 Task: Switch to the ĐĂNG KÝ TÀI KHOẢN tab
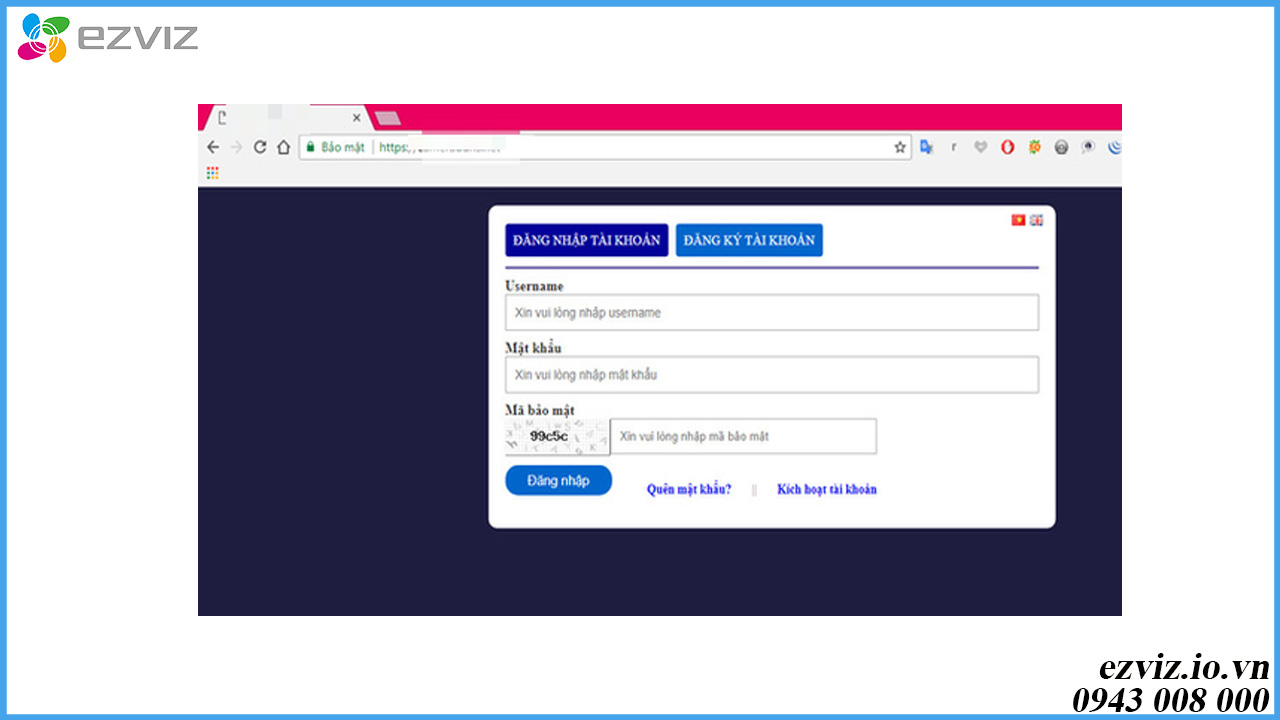click(x=749, y=240)
